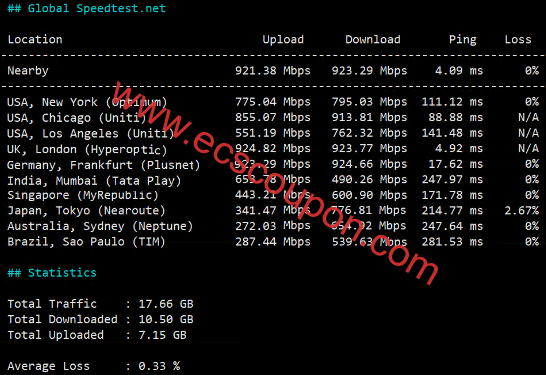Image resolution: width=546 pixels, height=375 pixels.
Task: Click Sao Paulo ping 281.53 ms
Action: [452, 242]
